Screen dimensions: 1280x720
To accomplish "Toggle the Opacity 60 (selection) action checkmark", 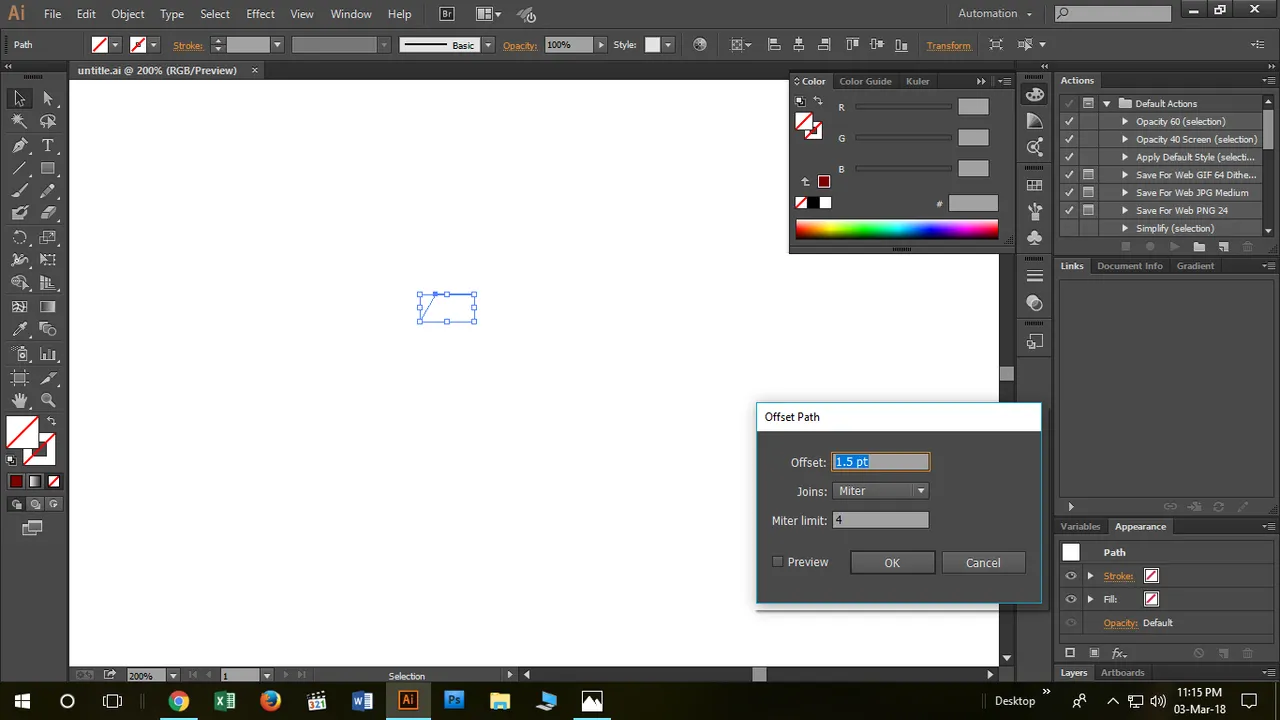I will (x=1069, y=121).
